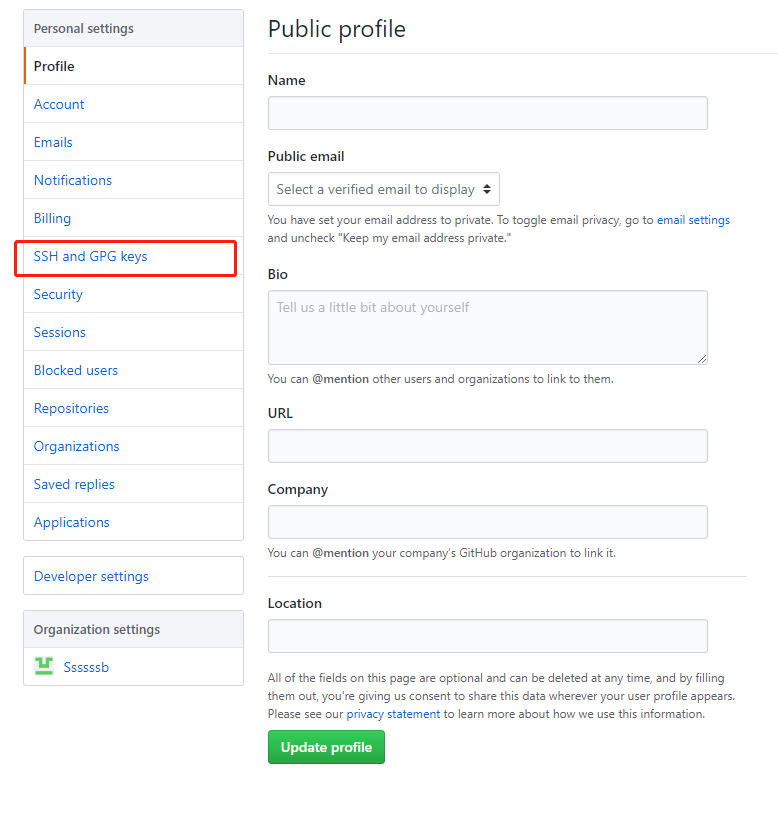The image size is (778, 819).
Task: Open Developer settings
Action: pos(91,577)
